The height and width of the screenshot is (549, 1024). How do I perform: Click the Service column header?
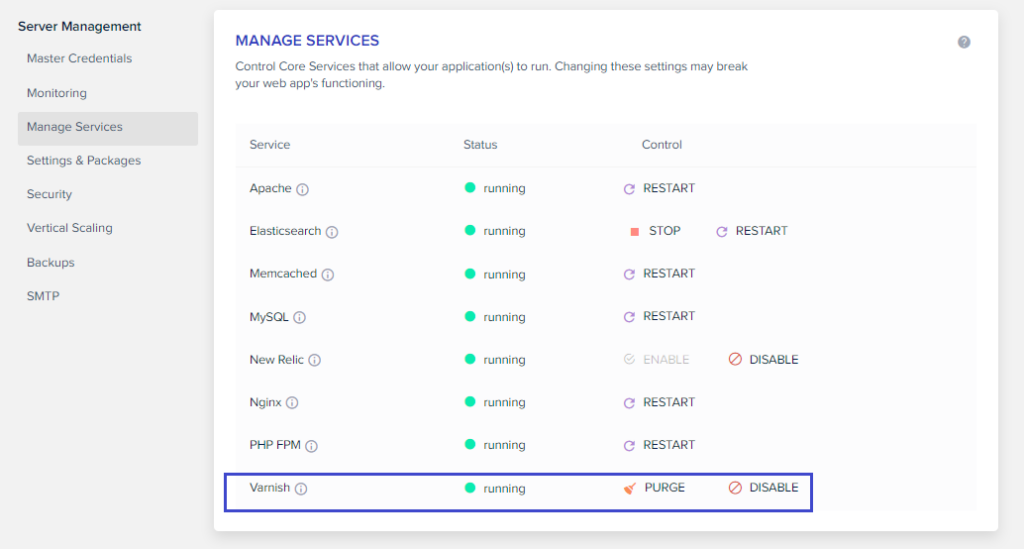point(270,145)
